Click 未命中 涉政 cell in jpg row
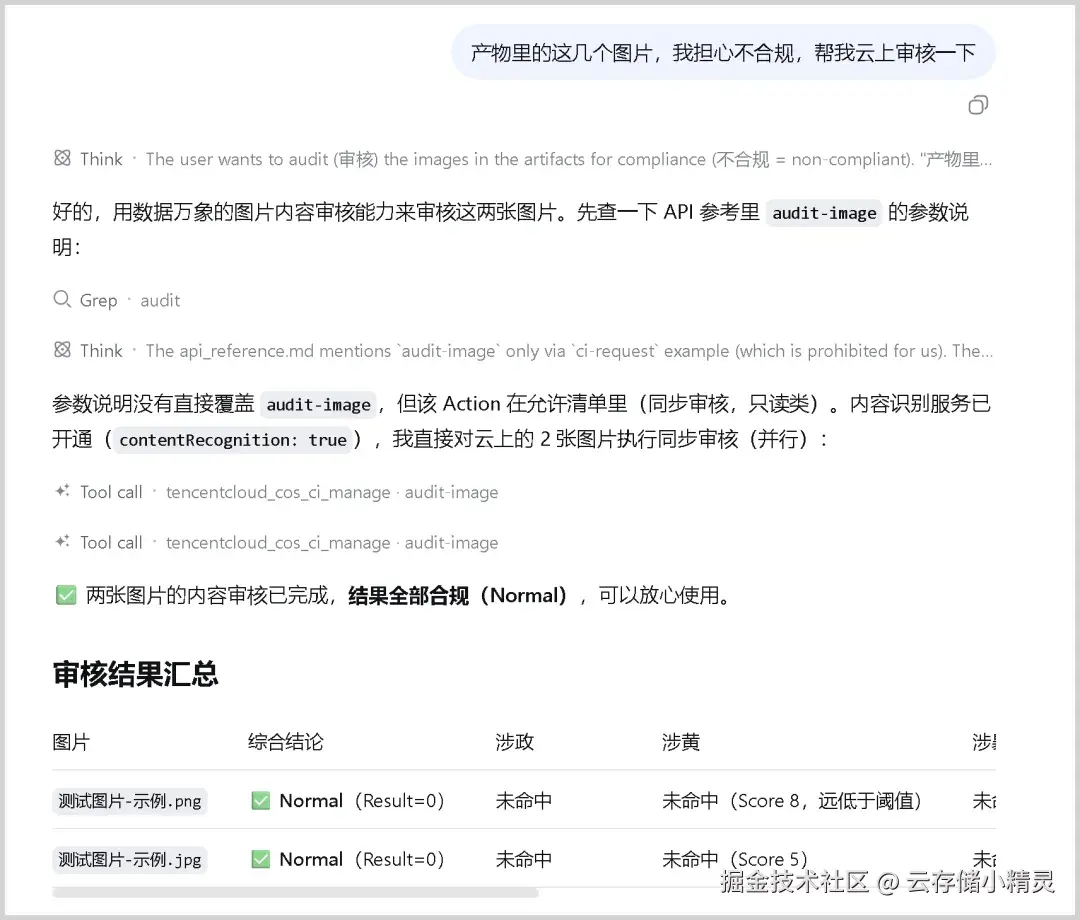The image size is (1080, 920). tap(523, 859)
